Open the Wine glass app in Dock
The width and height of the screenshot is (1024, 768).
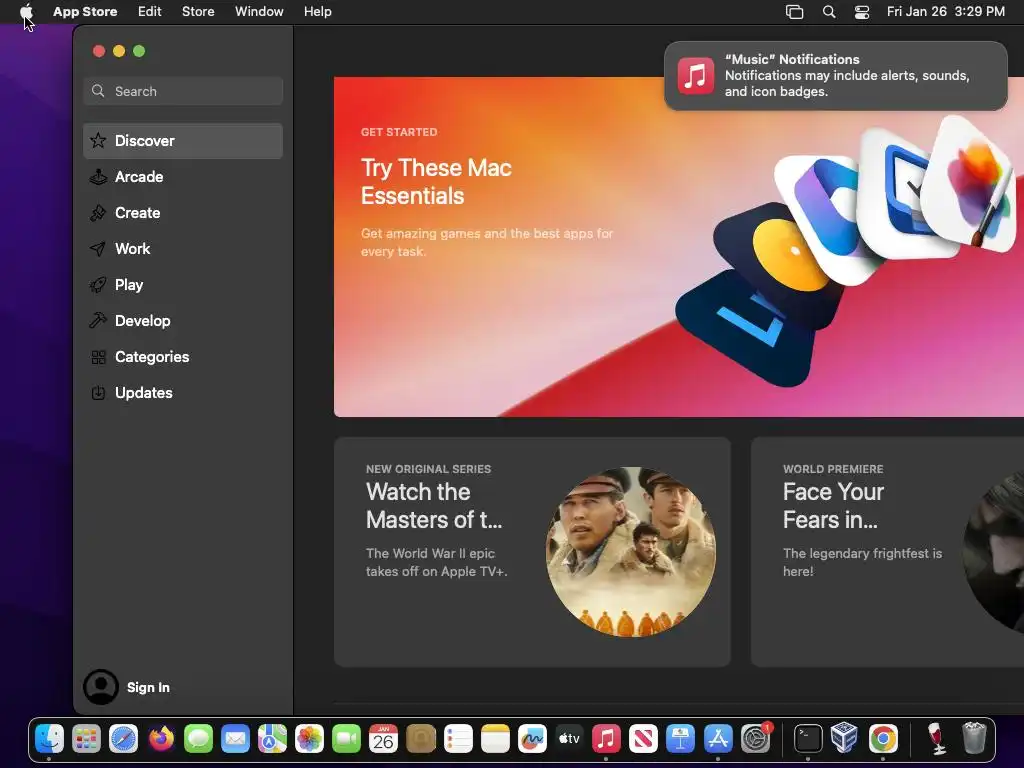(x=936, y=739)
